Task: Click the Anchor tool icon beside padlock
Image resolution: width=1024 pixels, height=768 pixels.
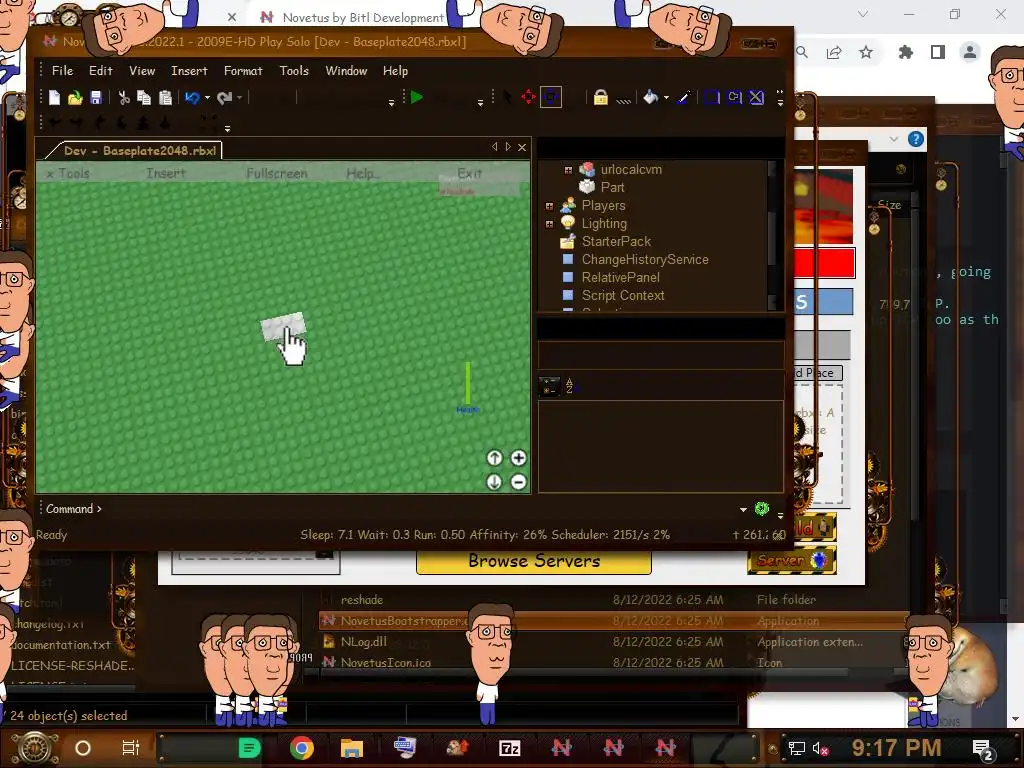Action: click(x=624, y=99)
